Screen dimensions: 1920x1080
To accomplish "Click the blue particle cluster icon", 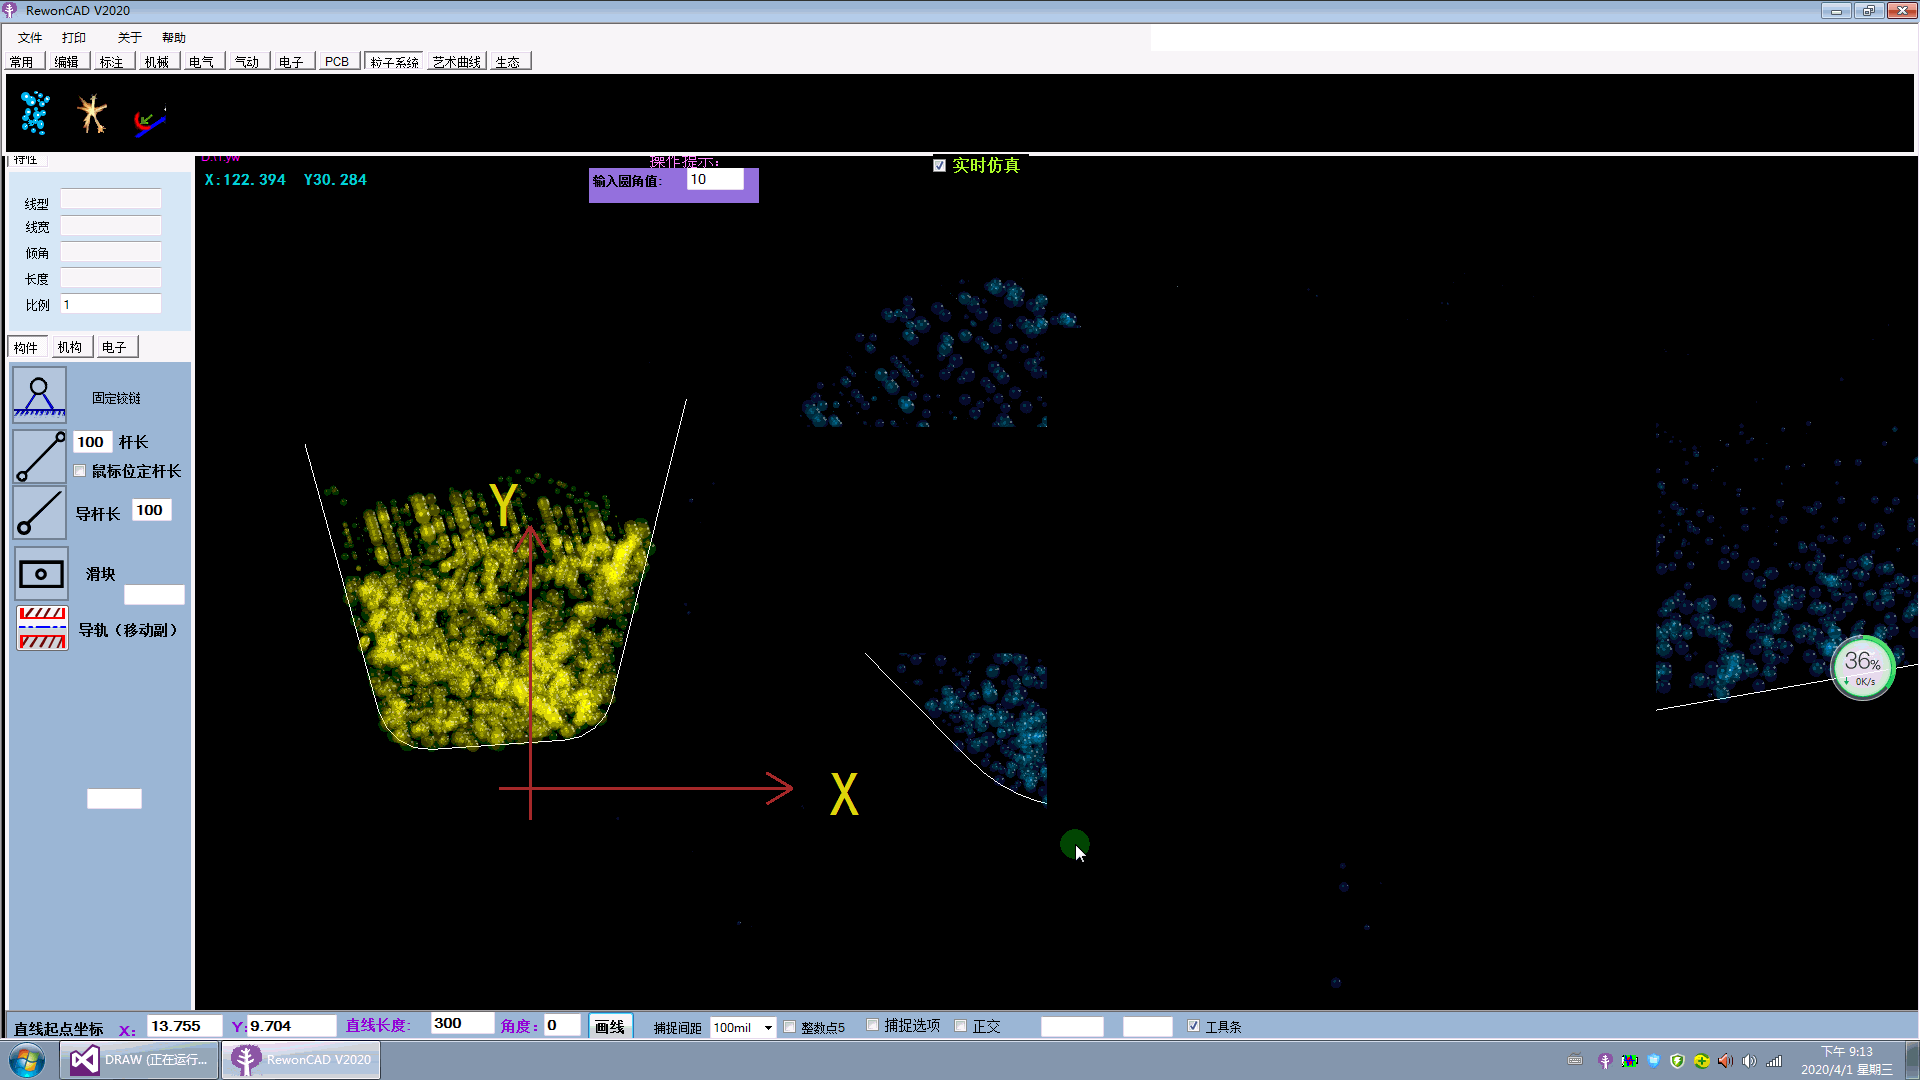I will pyautogui.click(x=35, y=113).
